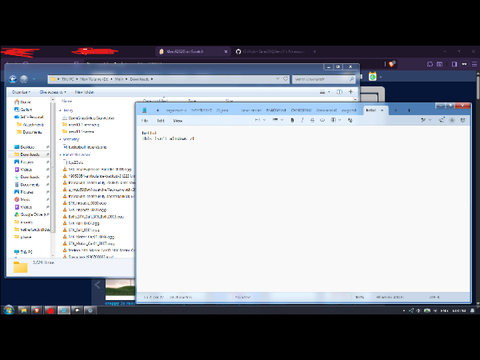Switch to the GitHub tab in the browser
This screenshot has height=360, width=480.
tap(270, 52)
